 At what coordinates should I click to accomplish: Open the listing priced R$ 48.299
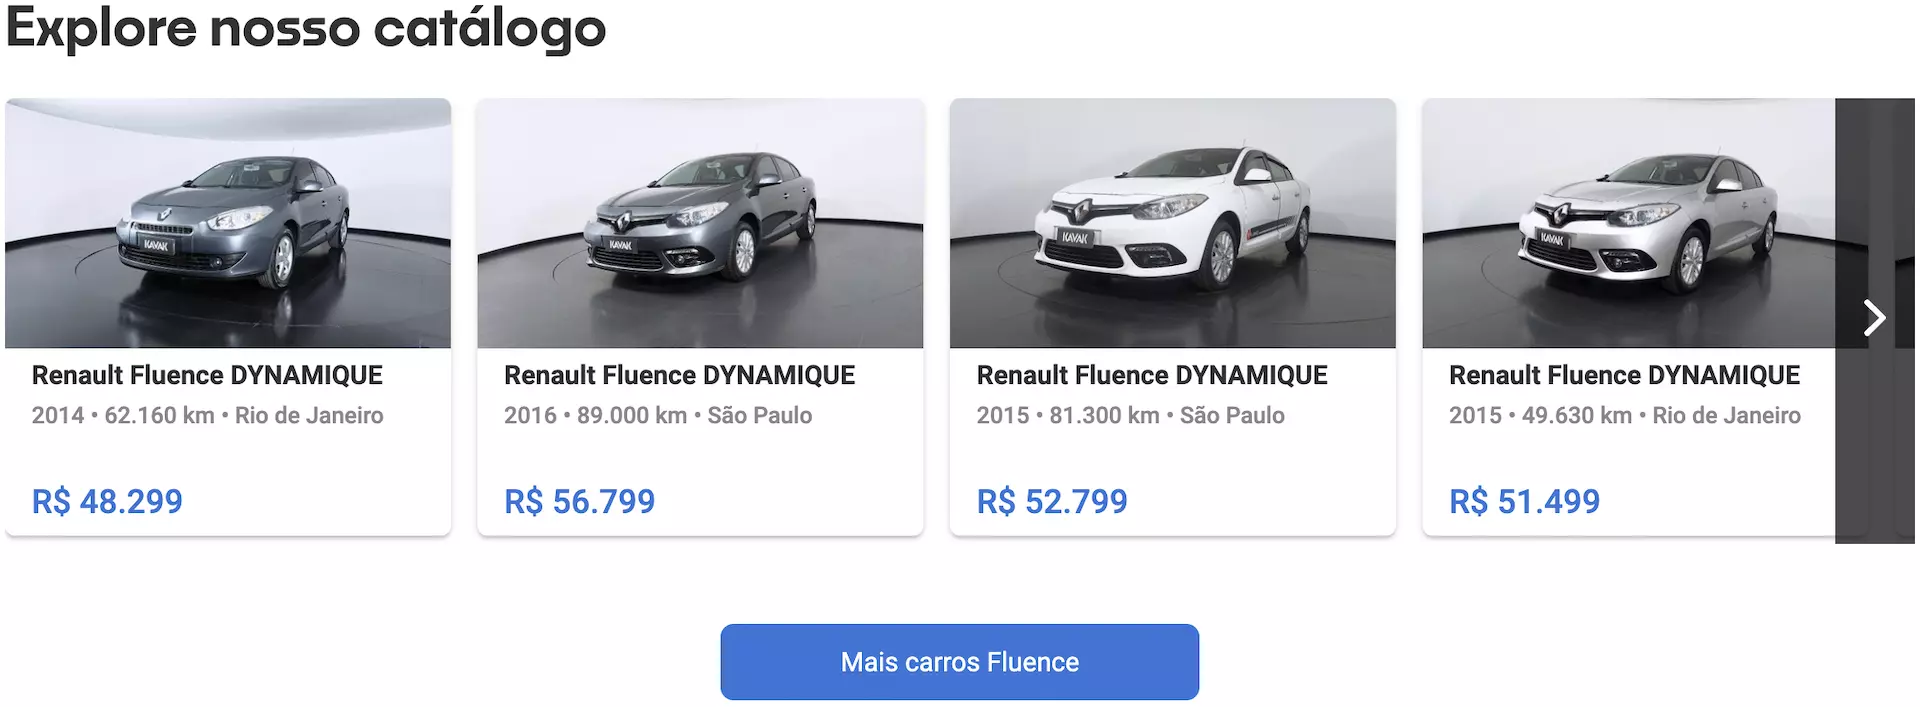[107, 500]
